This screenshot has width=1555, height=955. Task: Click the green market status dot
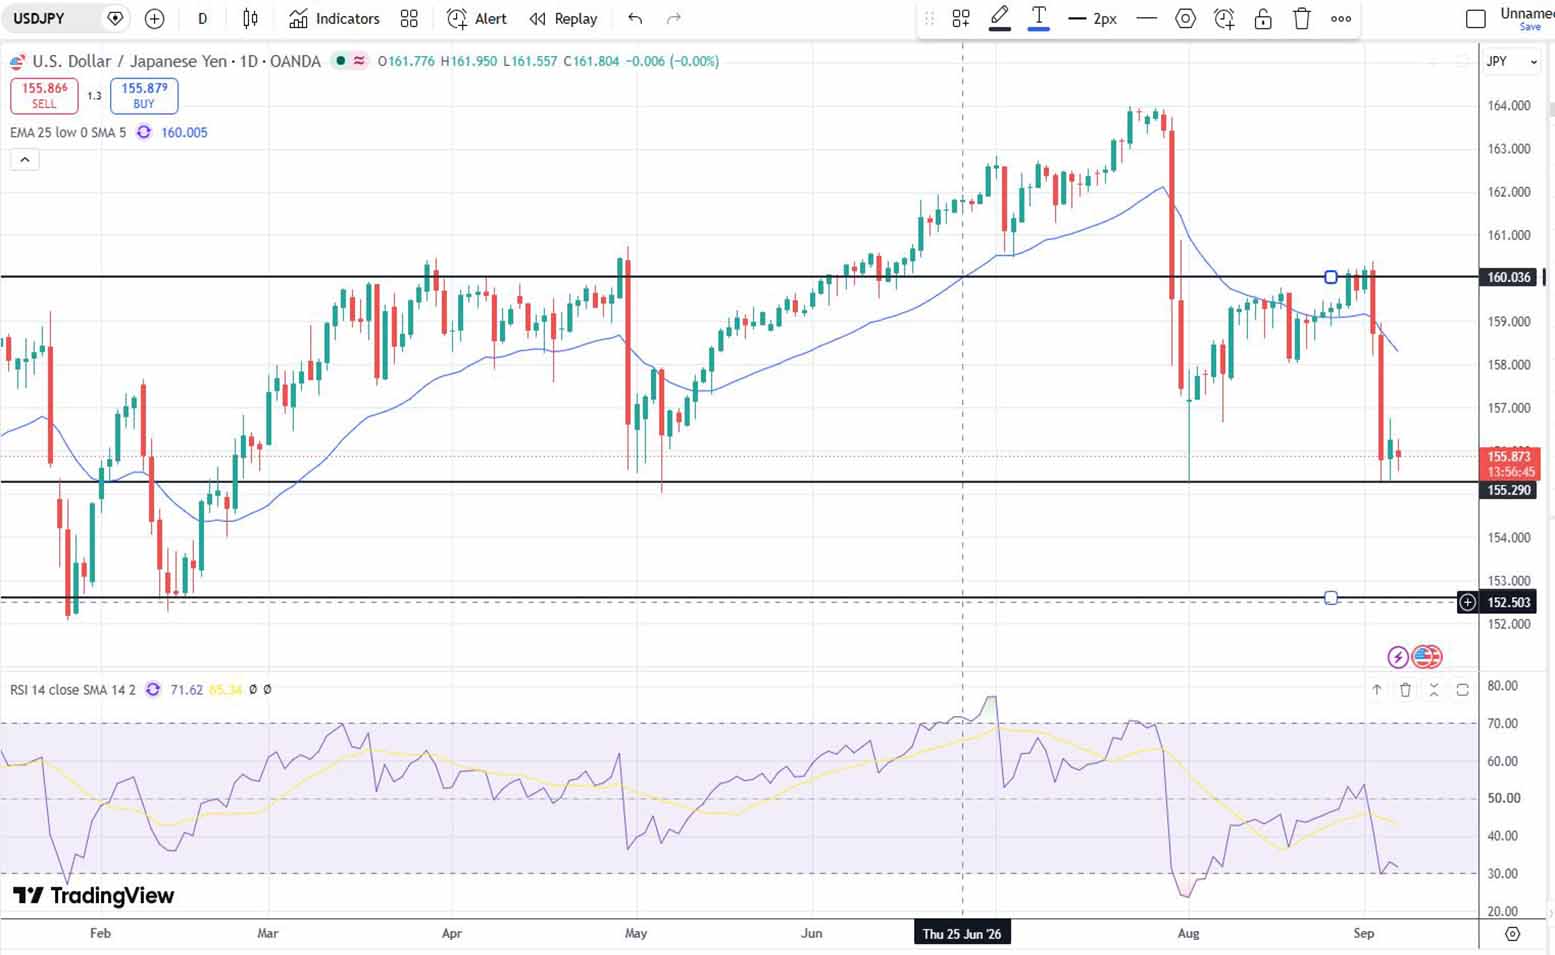coord(341,61)
